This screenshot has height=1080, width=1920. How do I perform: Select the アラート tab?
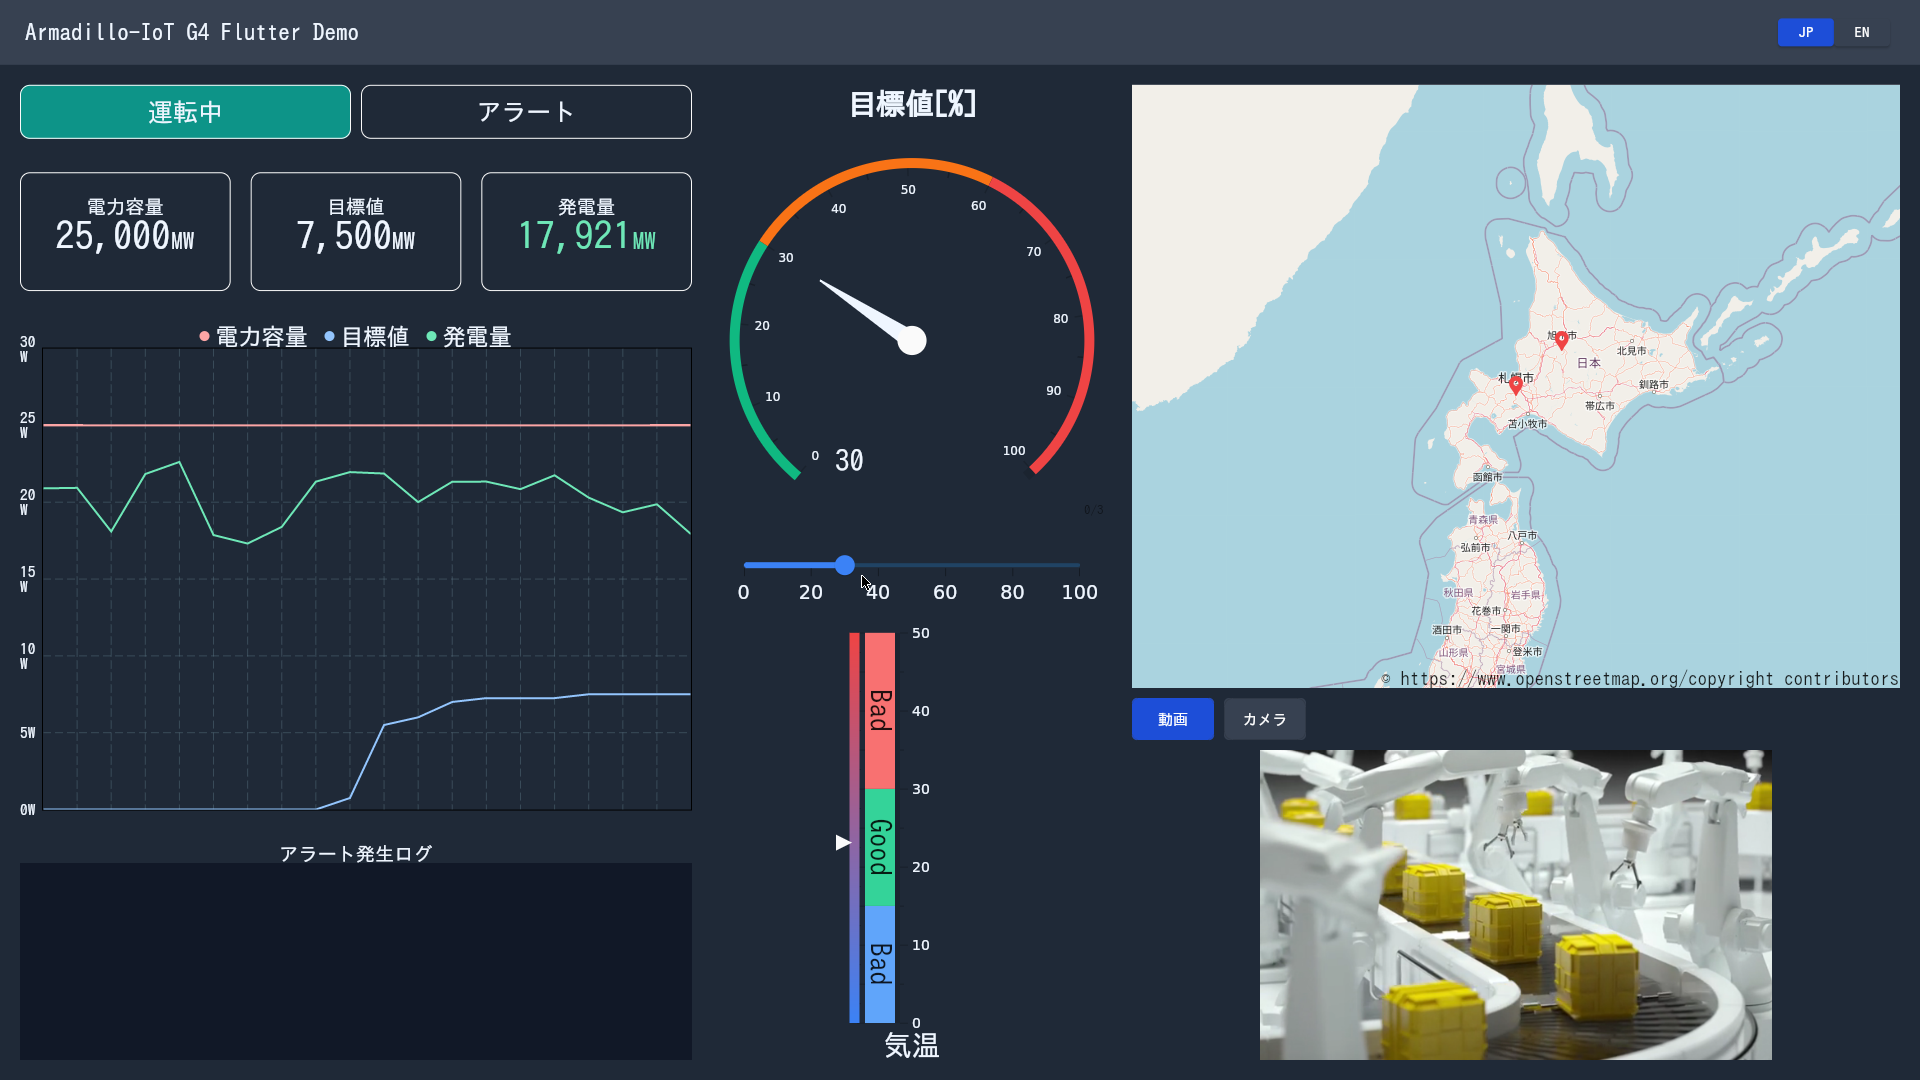coord(526,112)
